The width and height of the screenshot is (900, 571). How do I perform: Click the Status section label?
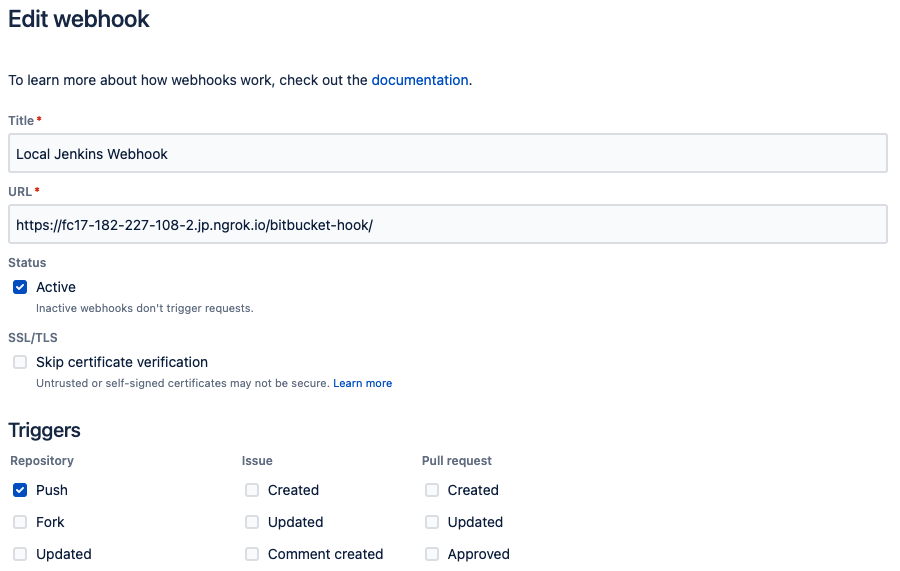point(27,263)
